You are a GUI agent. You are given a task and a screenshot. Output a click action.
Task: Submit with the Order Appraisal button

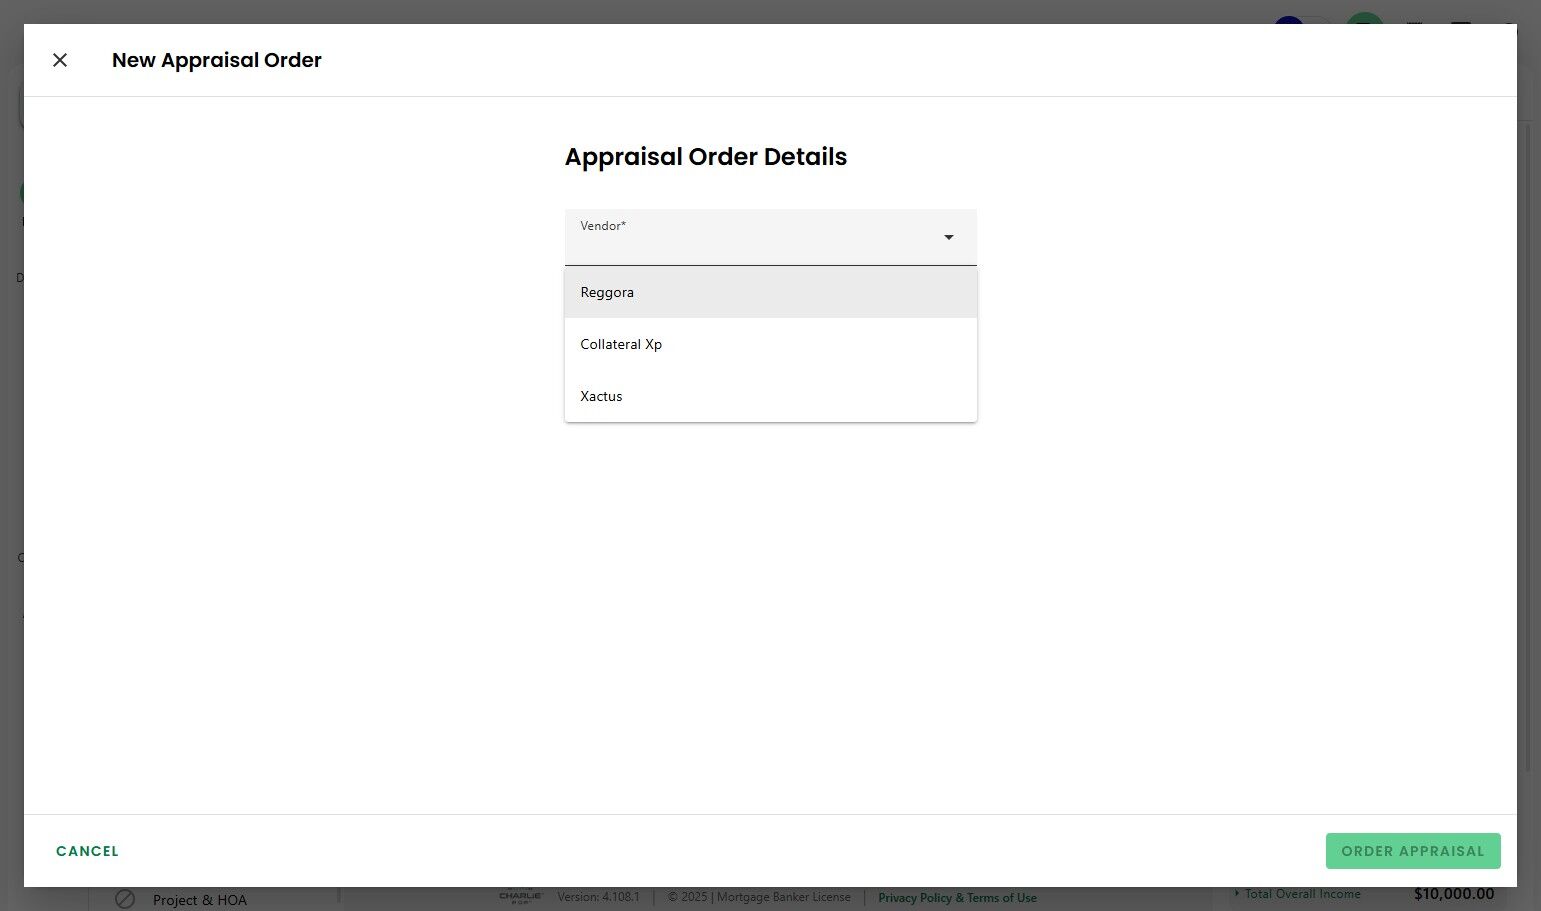(x=1413, y=851)
